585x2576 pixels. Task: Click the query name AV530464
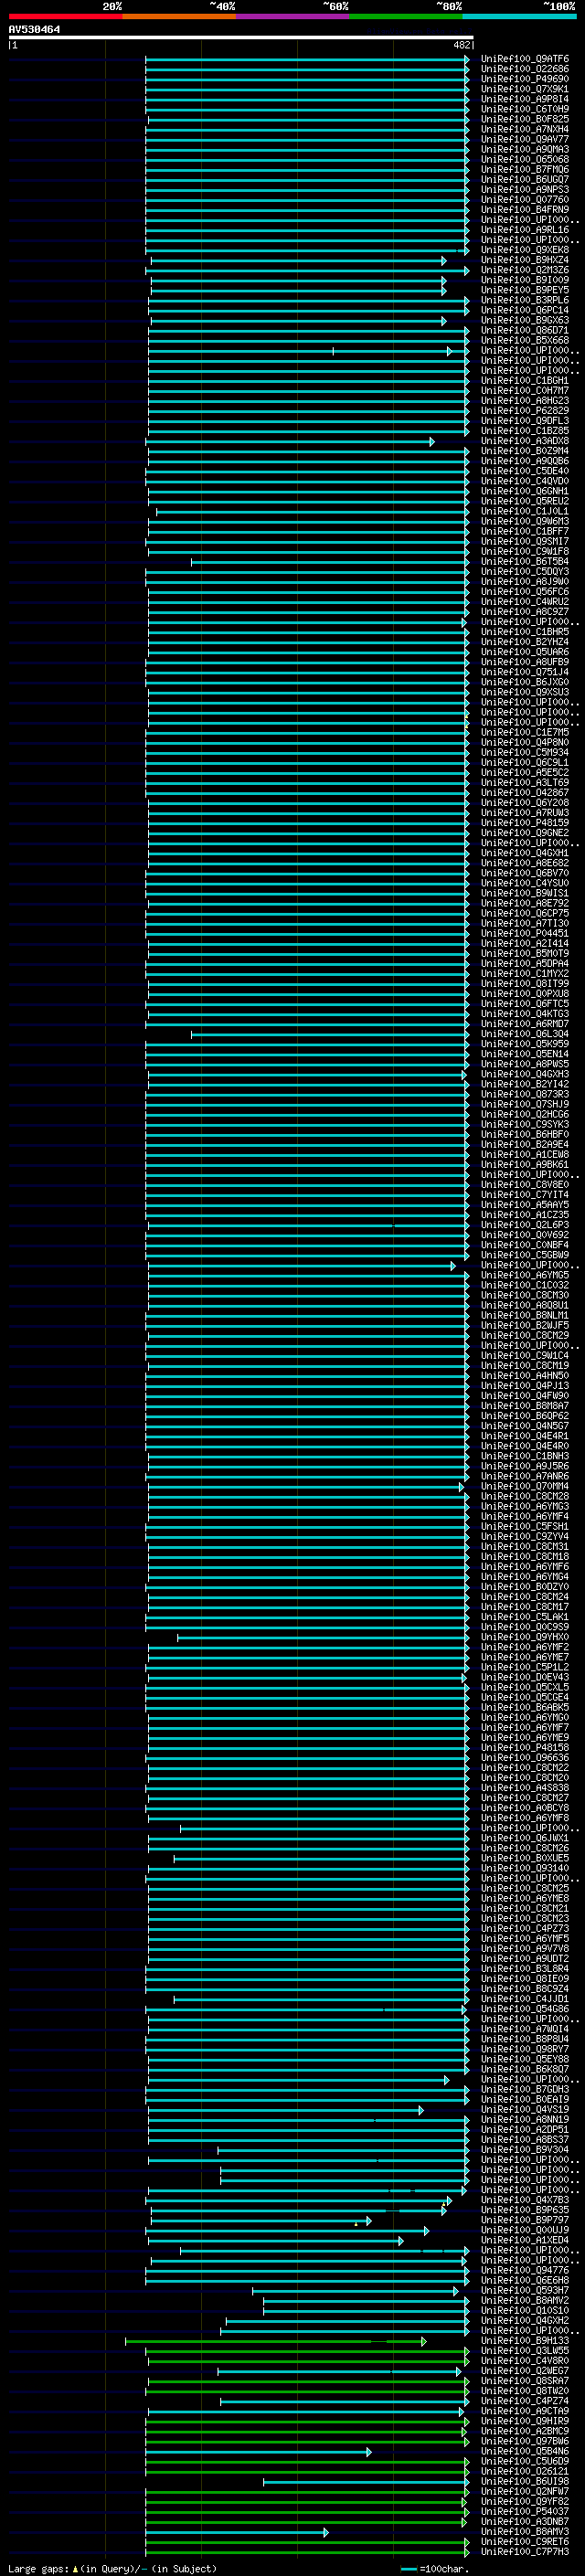tap(34, 30)
